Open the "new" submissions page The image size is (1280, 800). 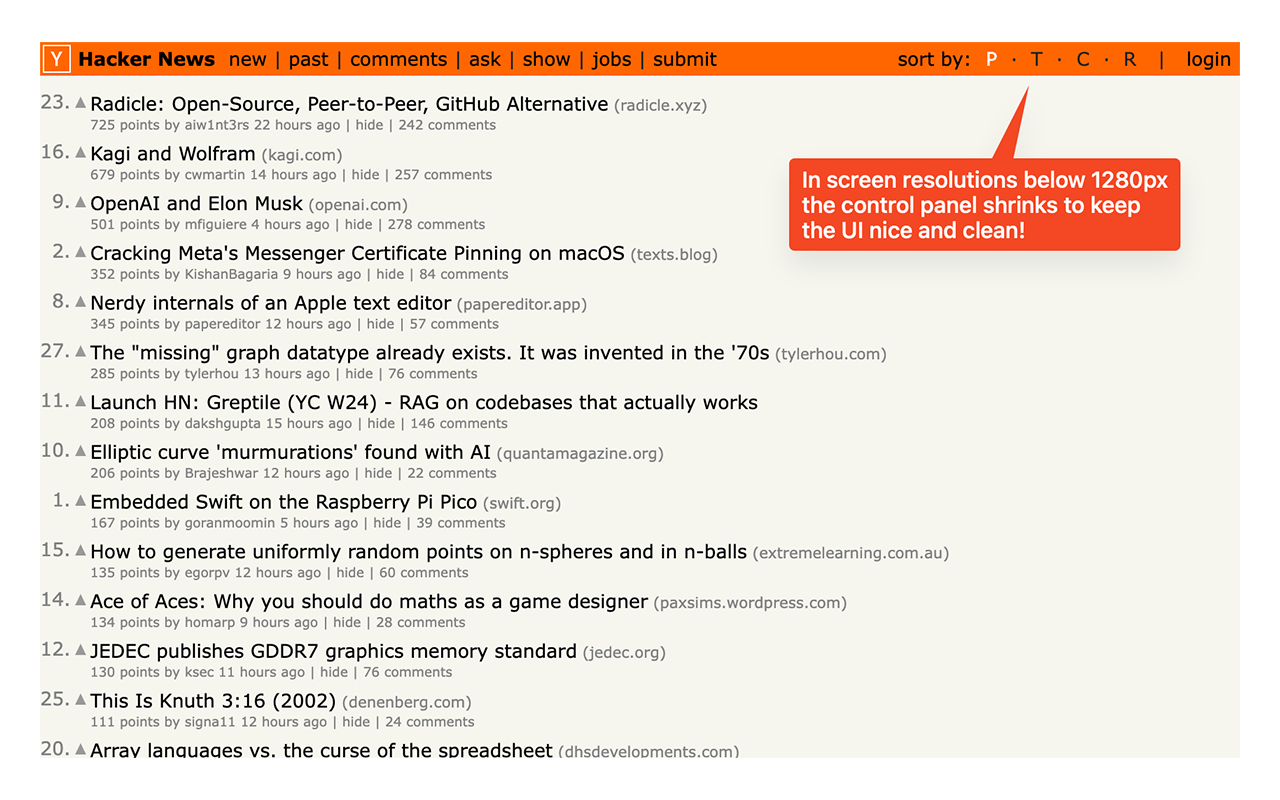click(x=248, y=59)
